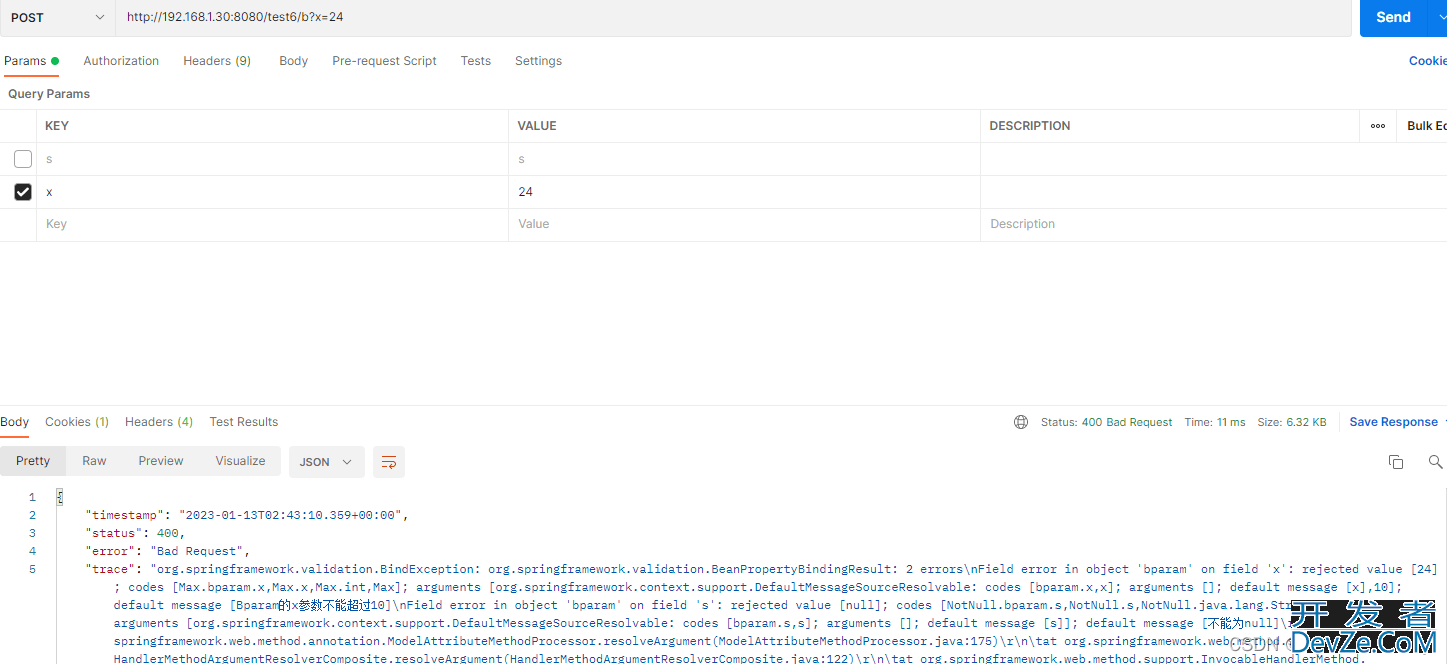Open the Authorization tab
Screen dimensions: 1447x664
tap(121, 61)
